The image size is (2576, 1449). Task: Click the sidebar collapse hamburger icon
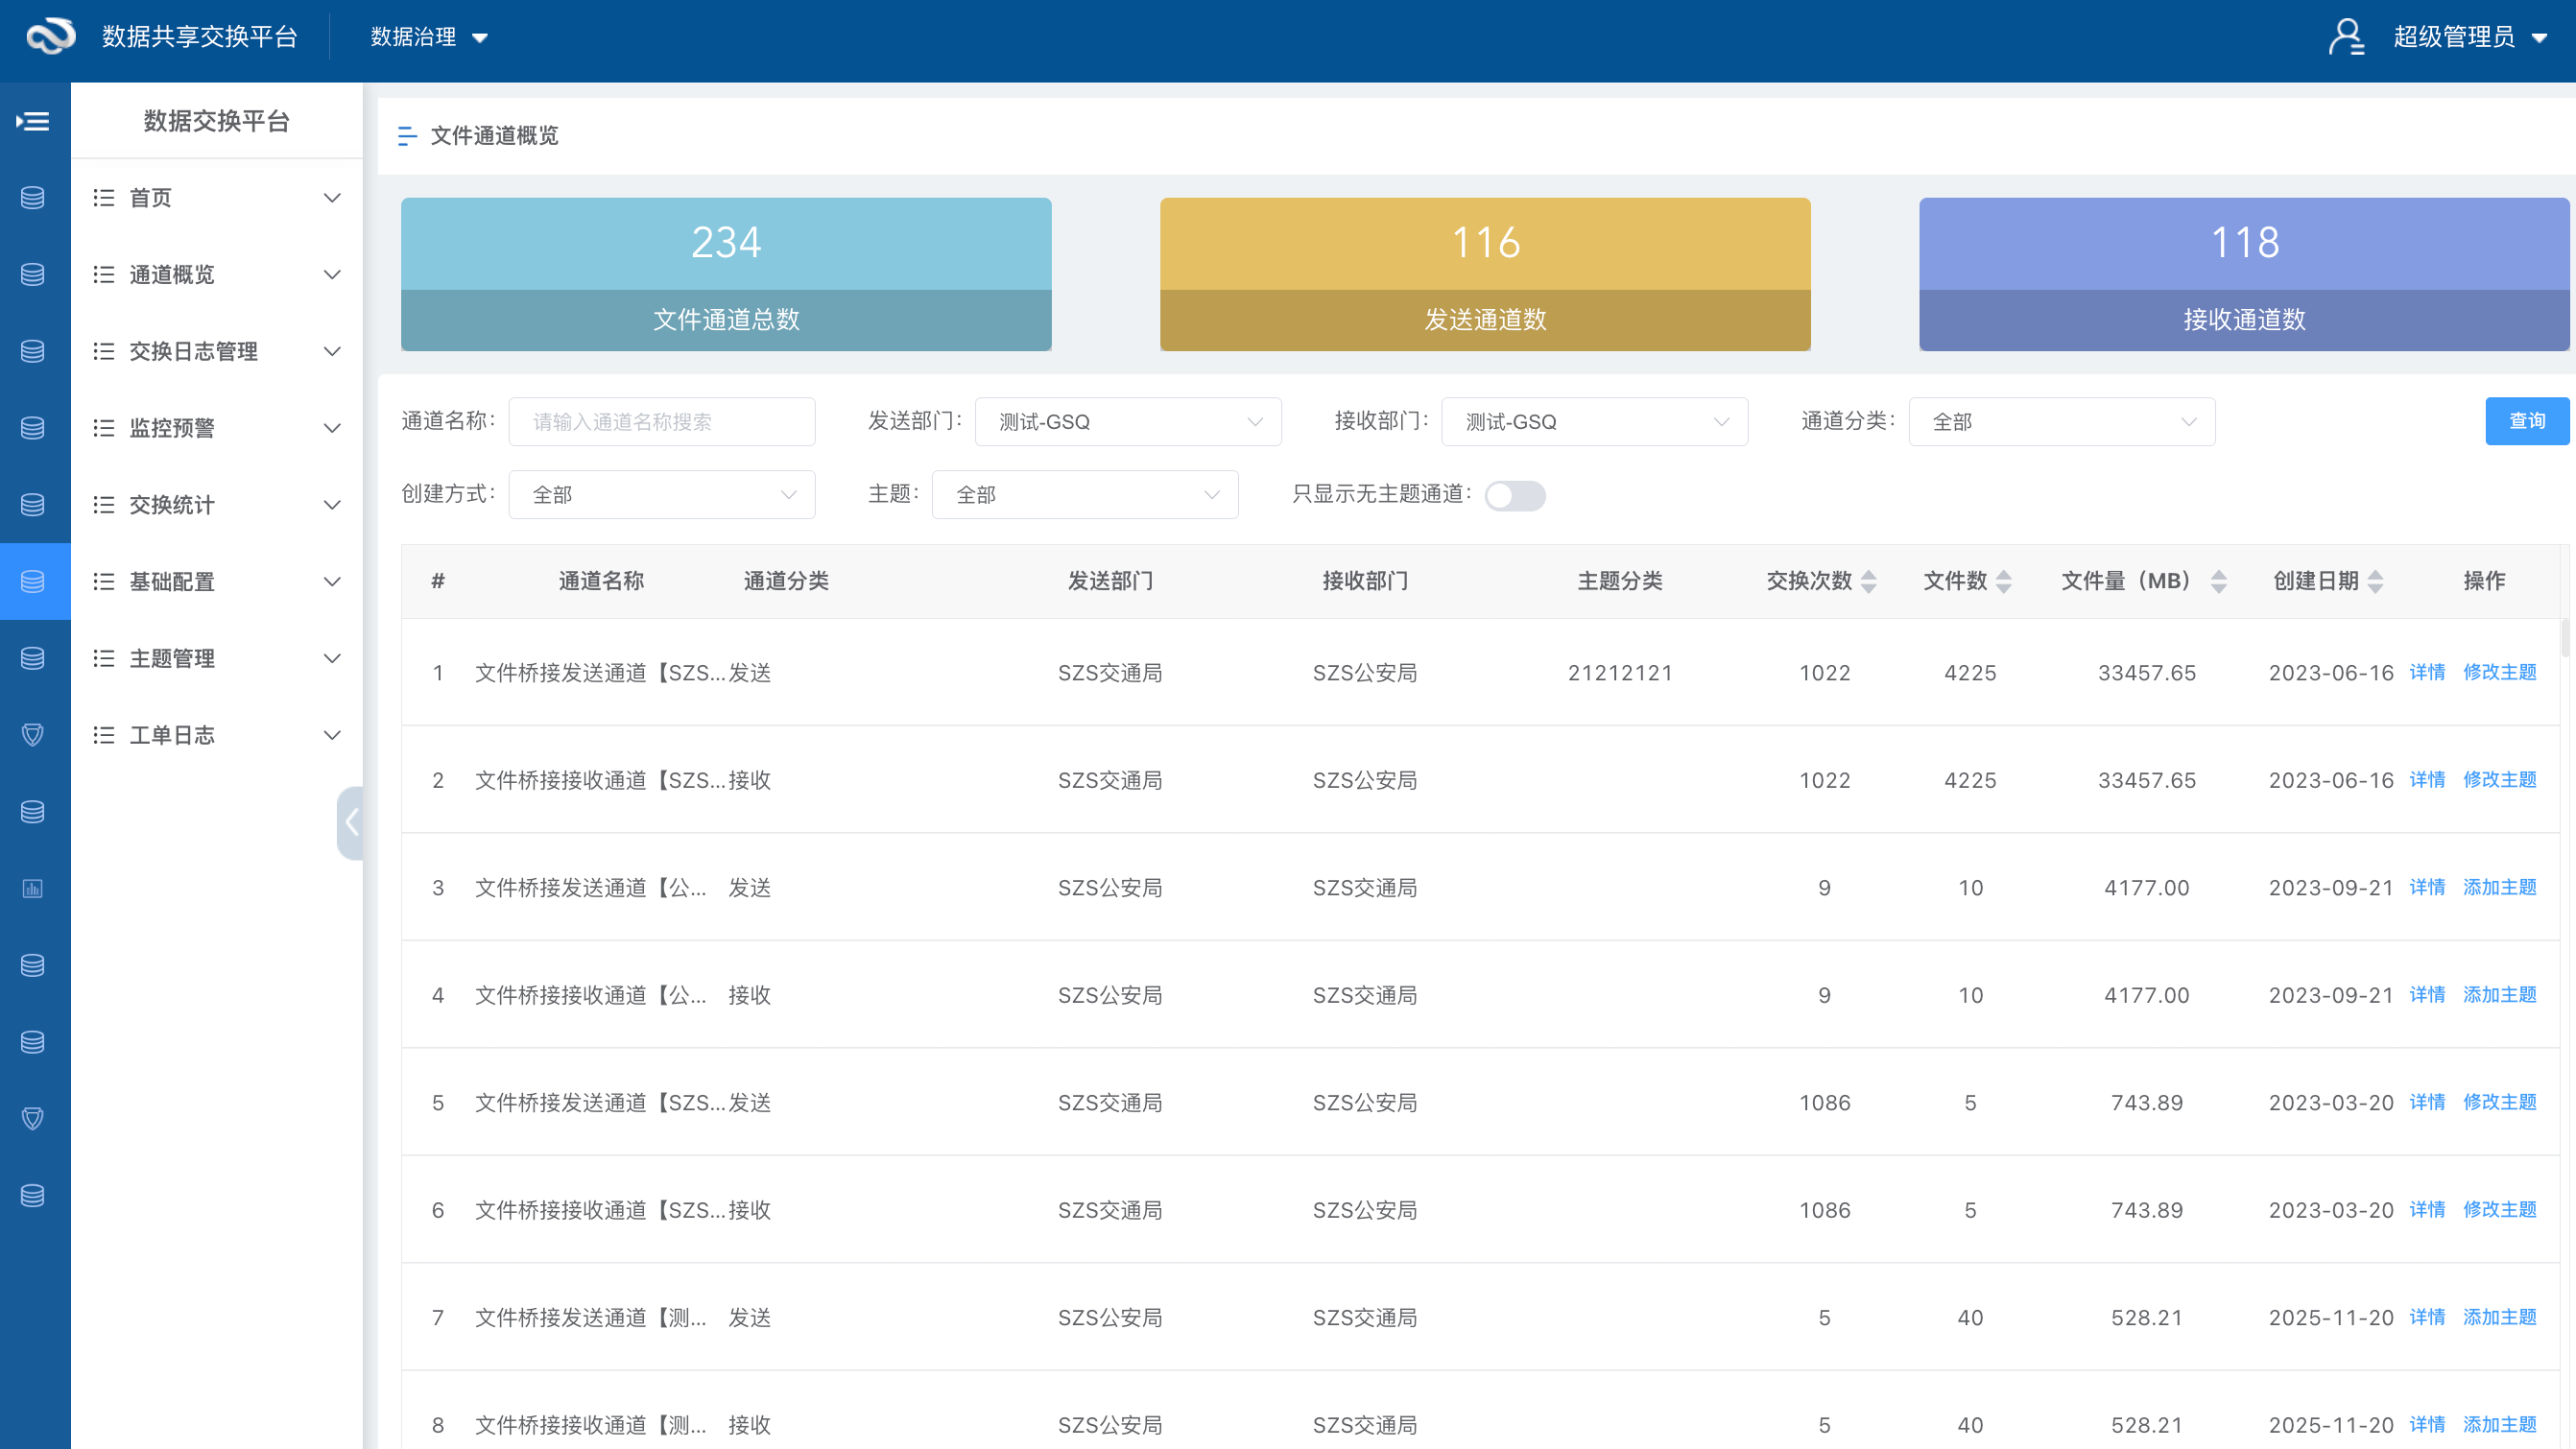33,121
